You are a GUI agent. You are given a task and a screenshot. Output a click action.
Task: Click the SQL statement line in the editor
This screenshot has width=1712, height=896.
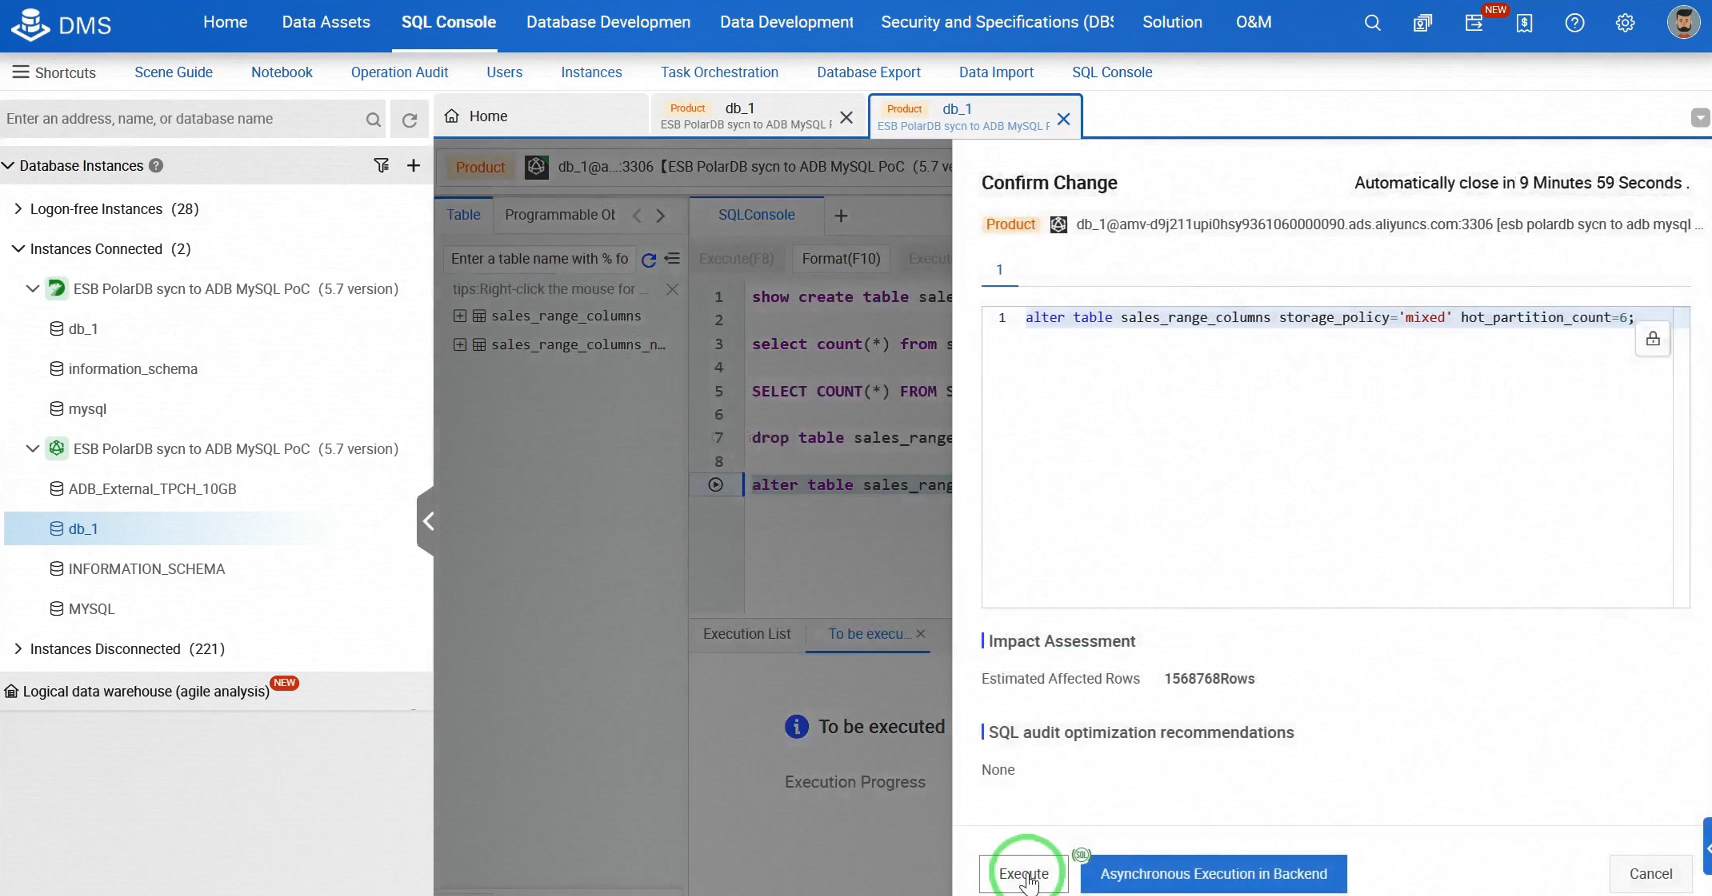[1329, 318]
